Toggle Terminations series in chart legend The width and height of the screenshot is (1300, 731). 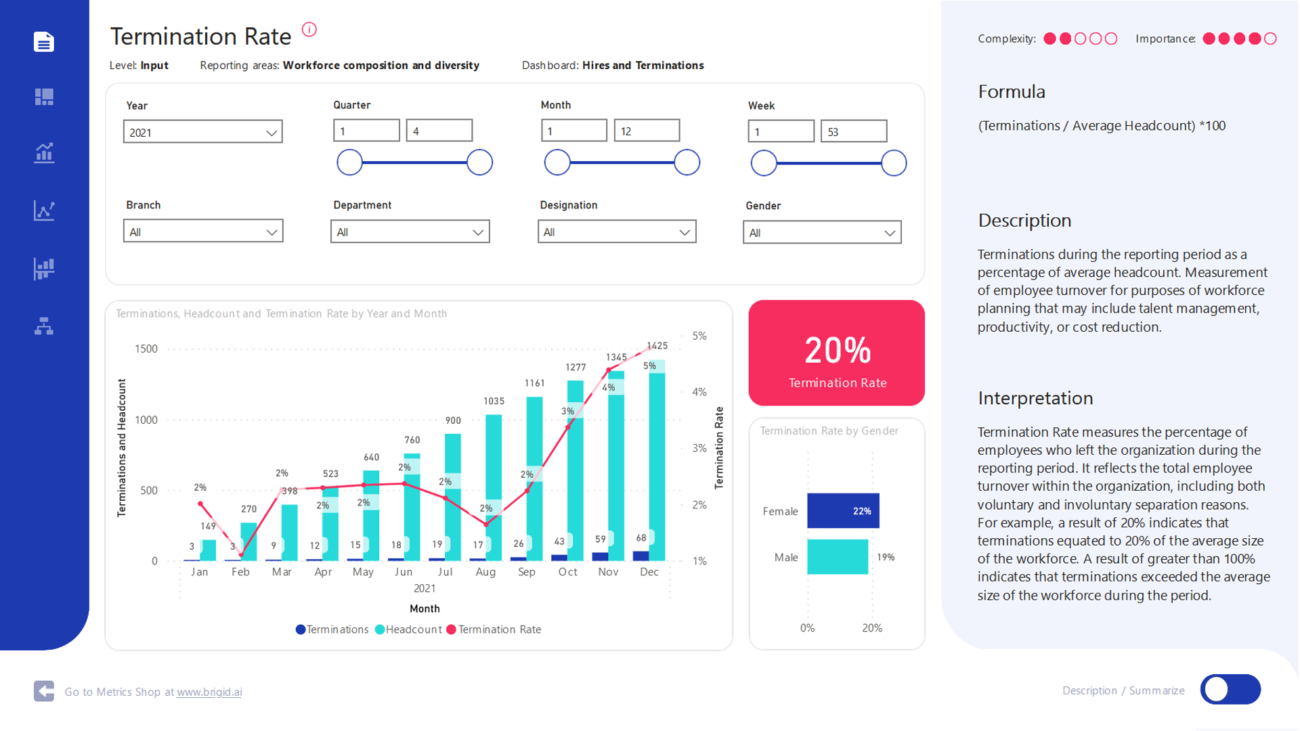click(332, 630)
